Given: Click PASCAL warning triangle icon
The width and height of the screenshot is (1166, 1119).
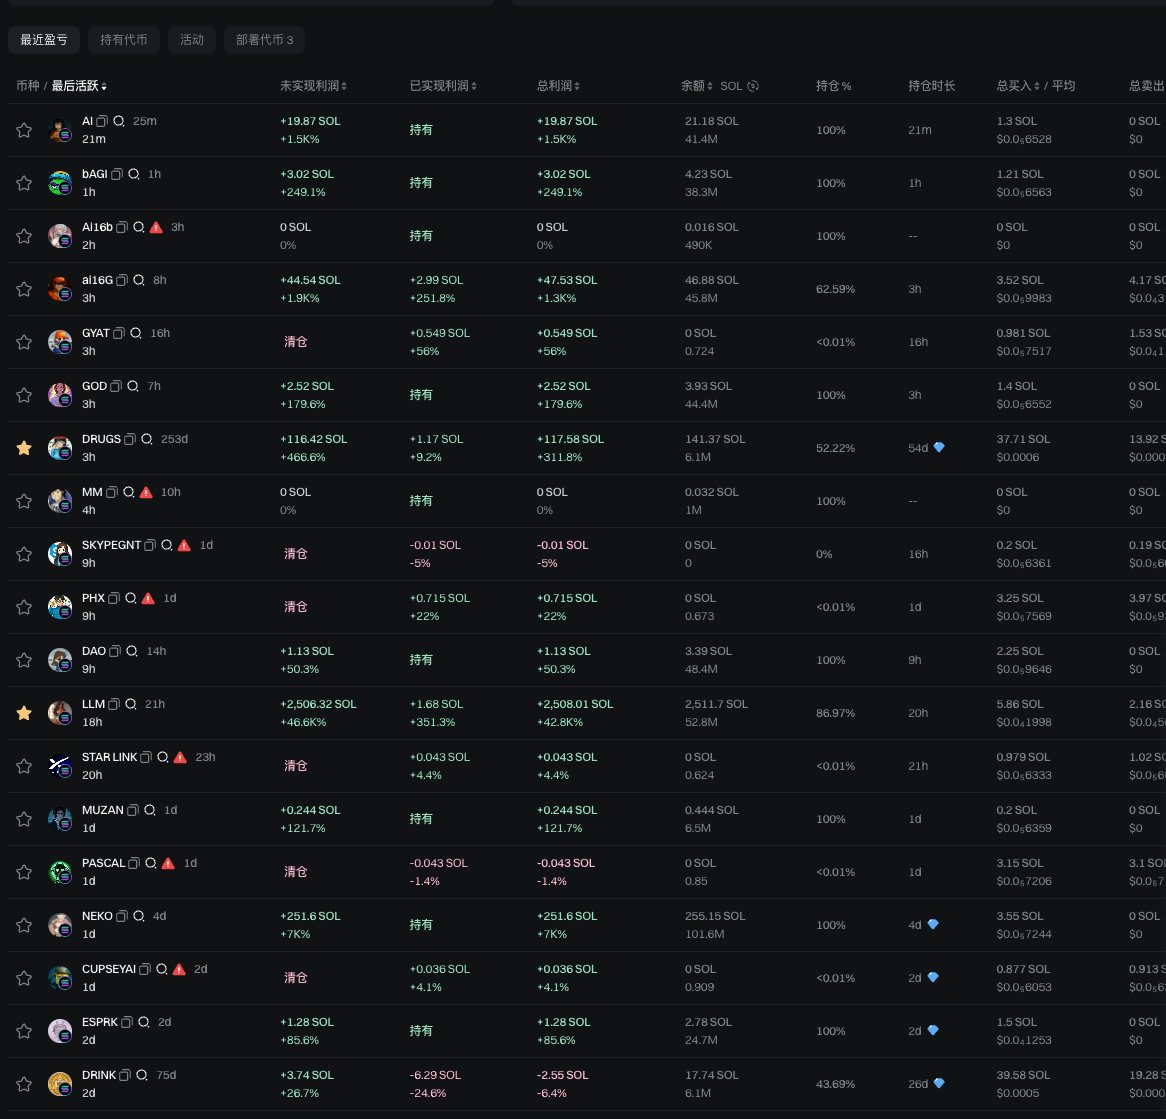Looking at the screenshot, I should click(x=168, y=863).
